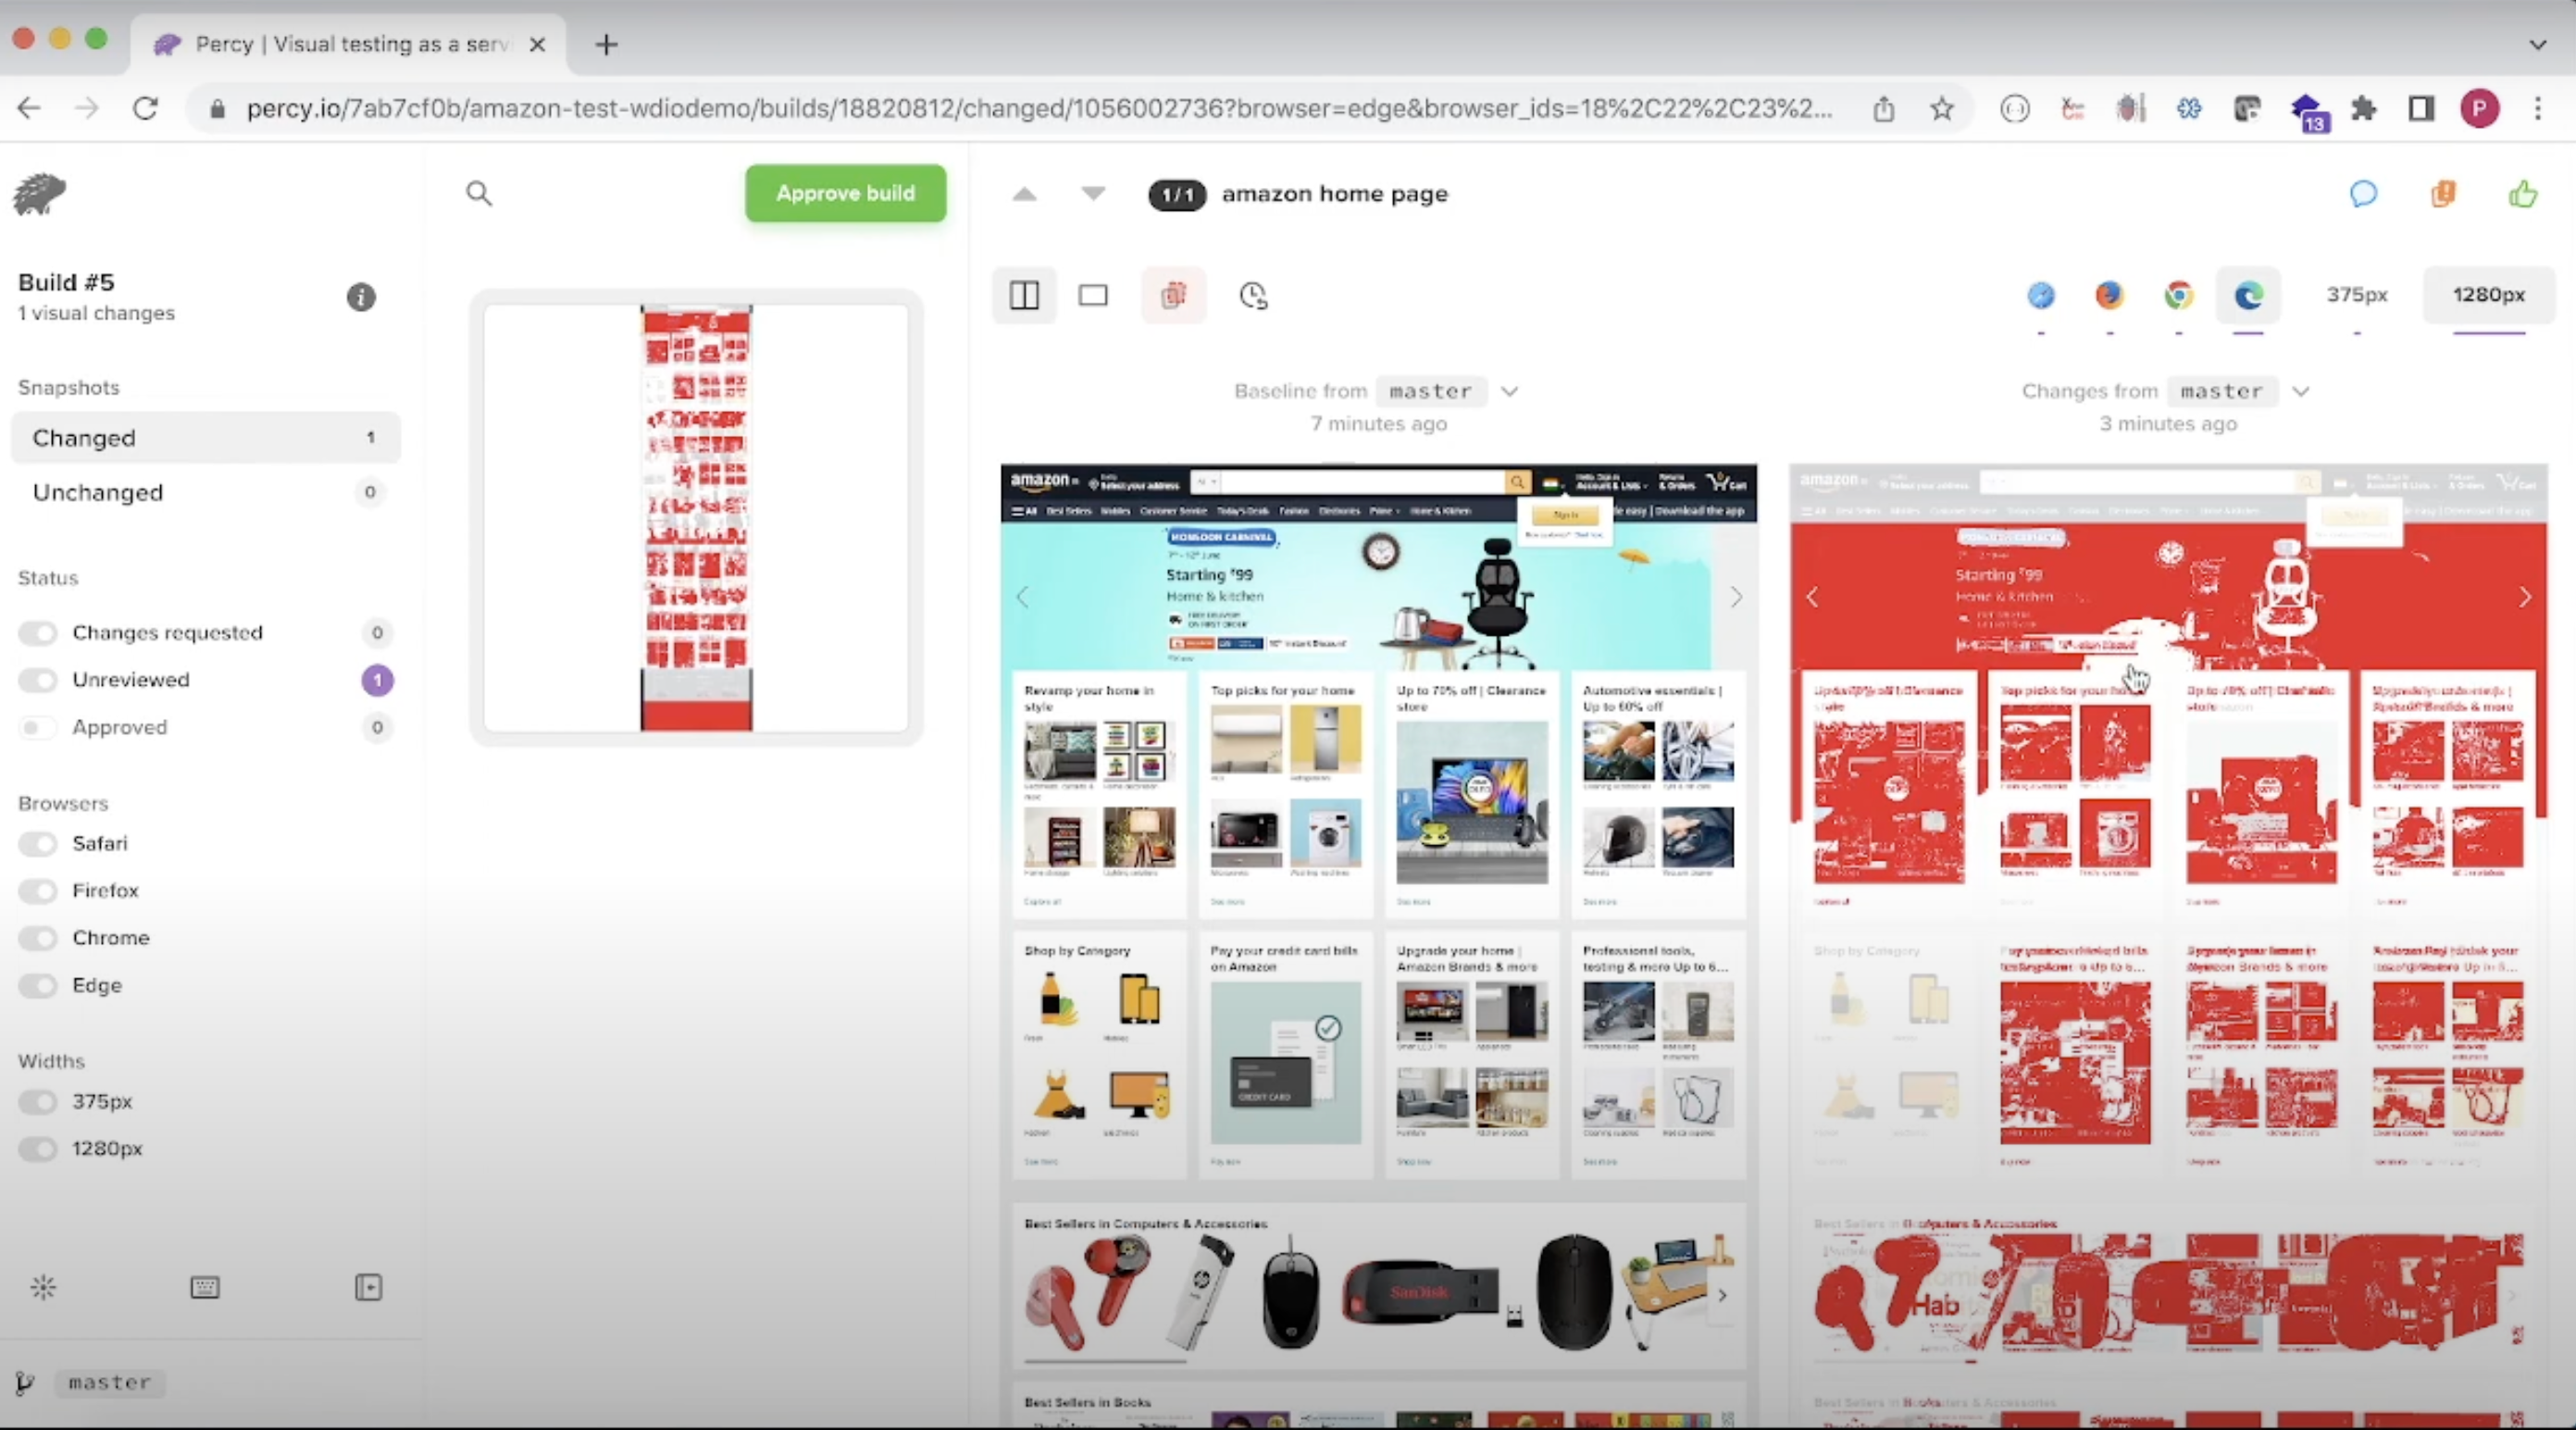Open snapshot history clock icon
2576x1430 pixels.
click(1253, 295)
